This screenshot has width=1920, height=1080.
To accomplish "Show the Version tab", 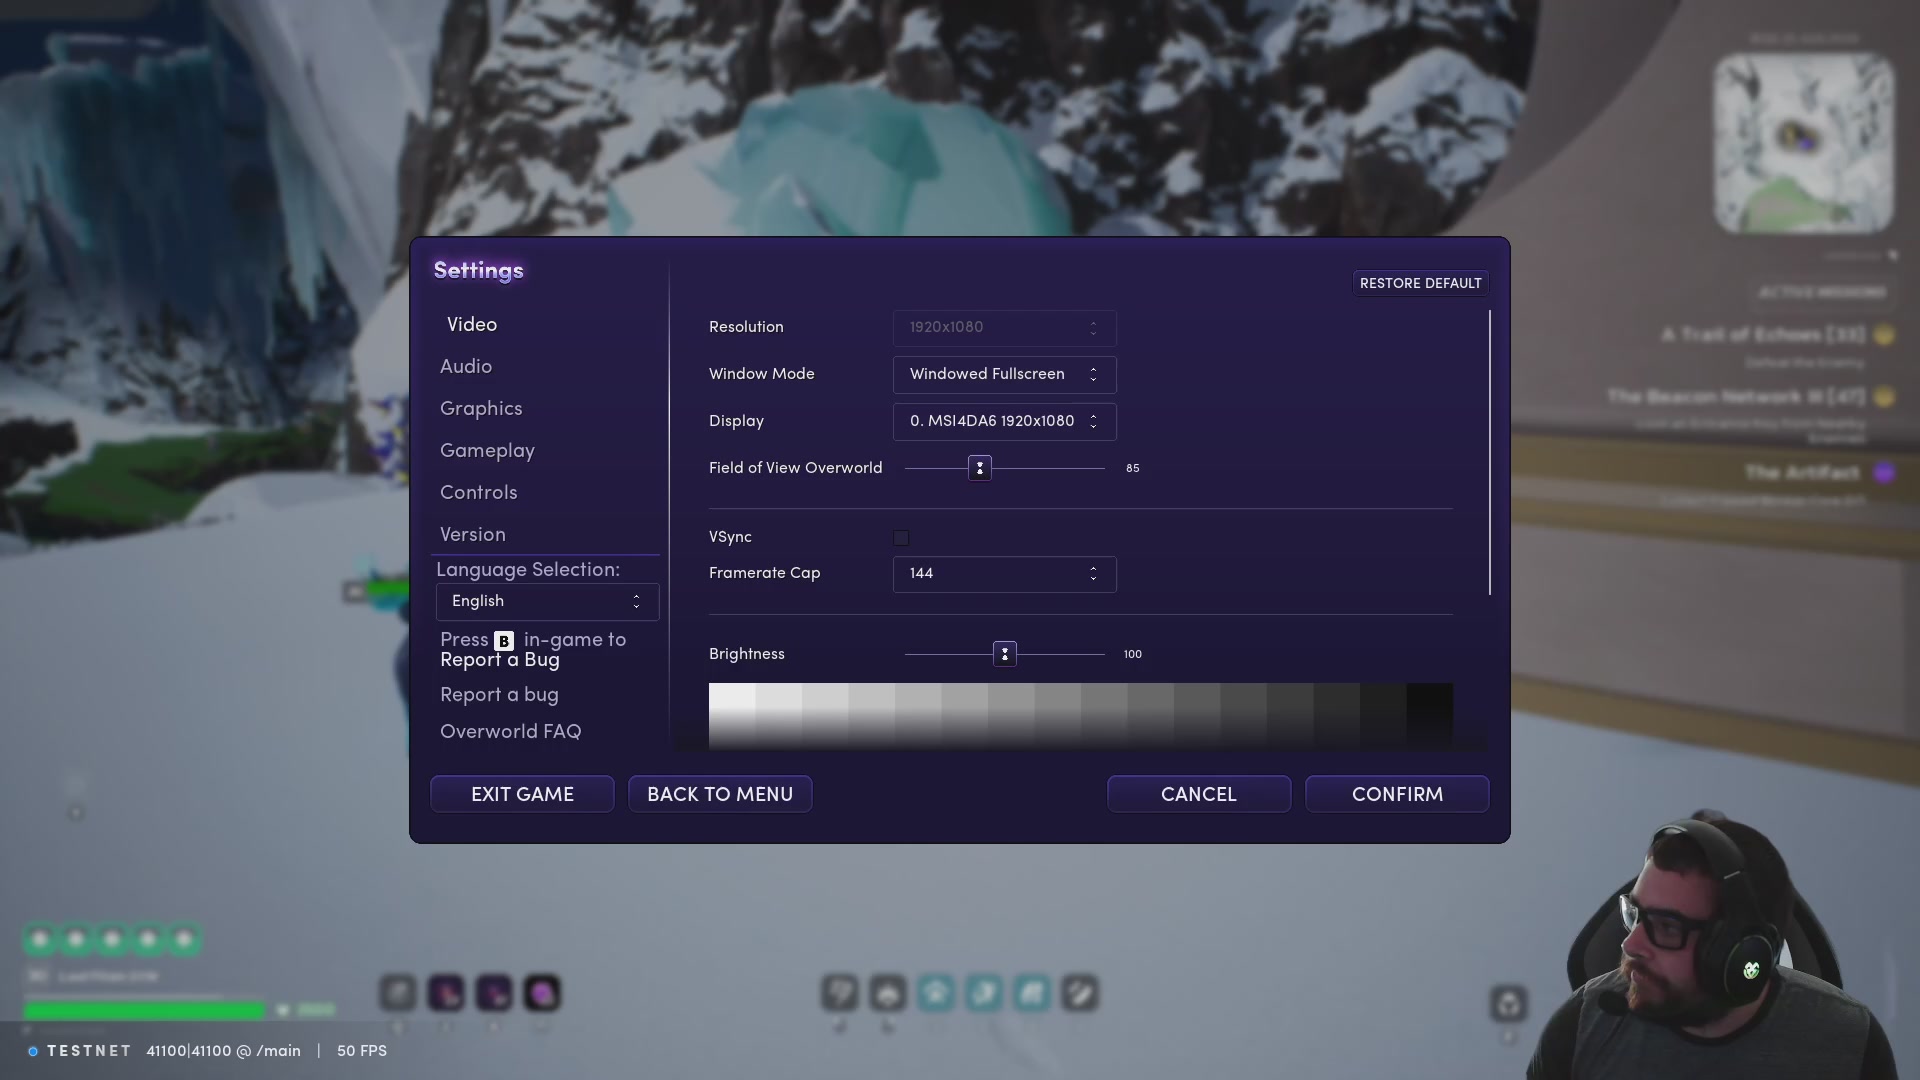I will (473, 535).
